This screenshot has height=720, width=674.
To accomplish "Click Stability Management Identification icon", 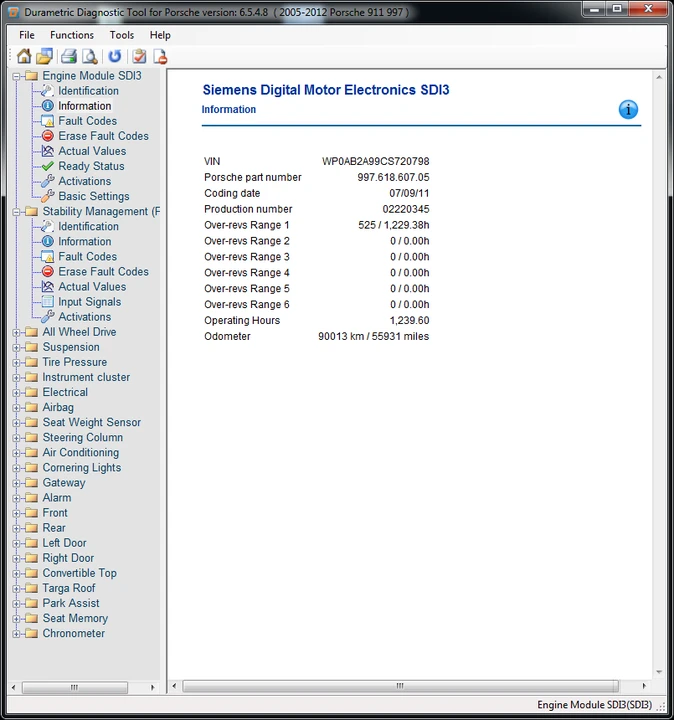I will tap(48, 226).
